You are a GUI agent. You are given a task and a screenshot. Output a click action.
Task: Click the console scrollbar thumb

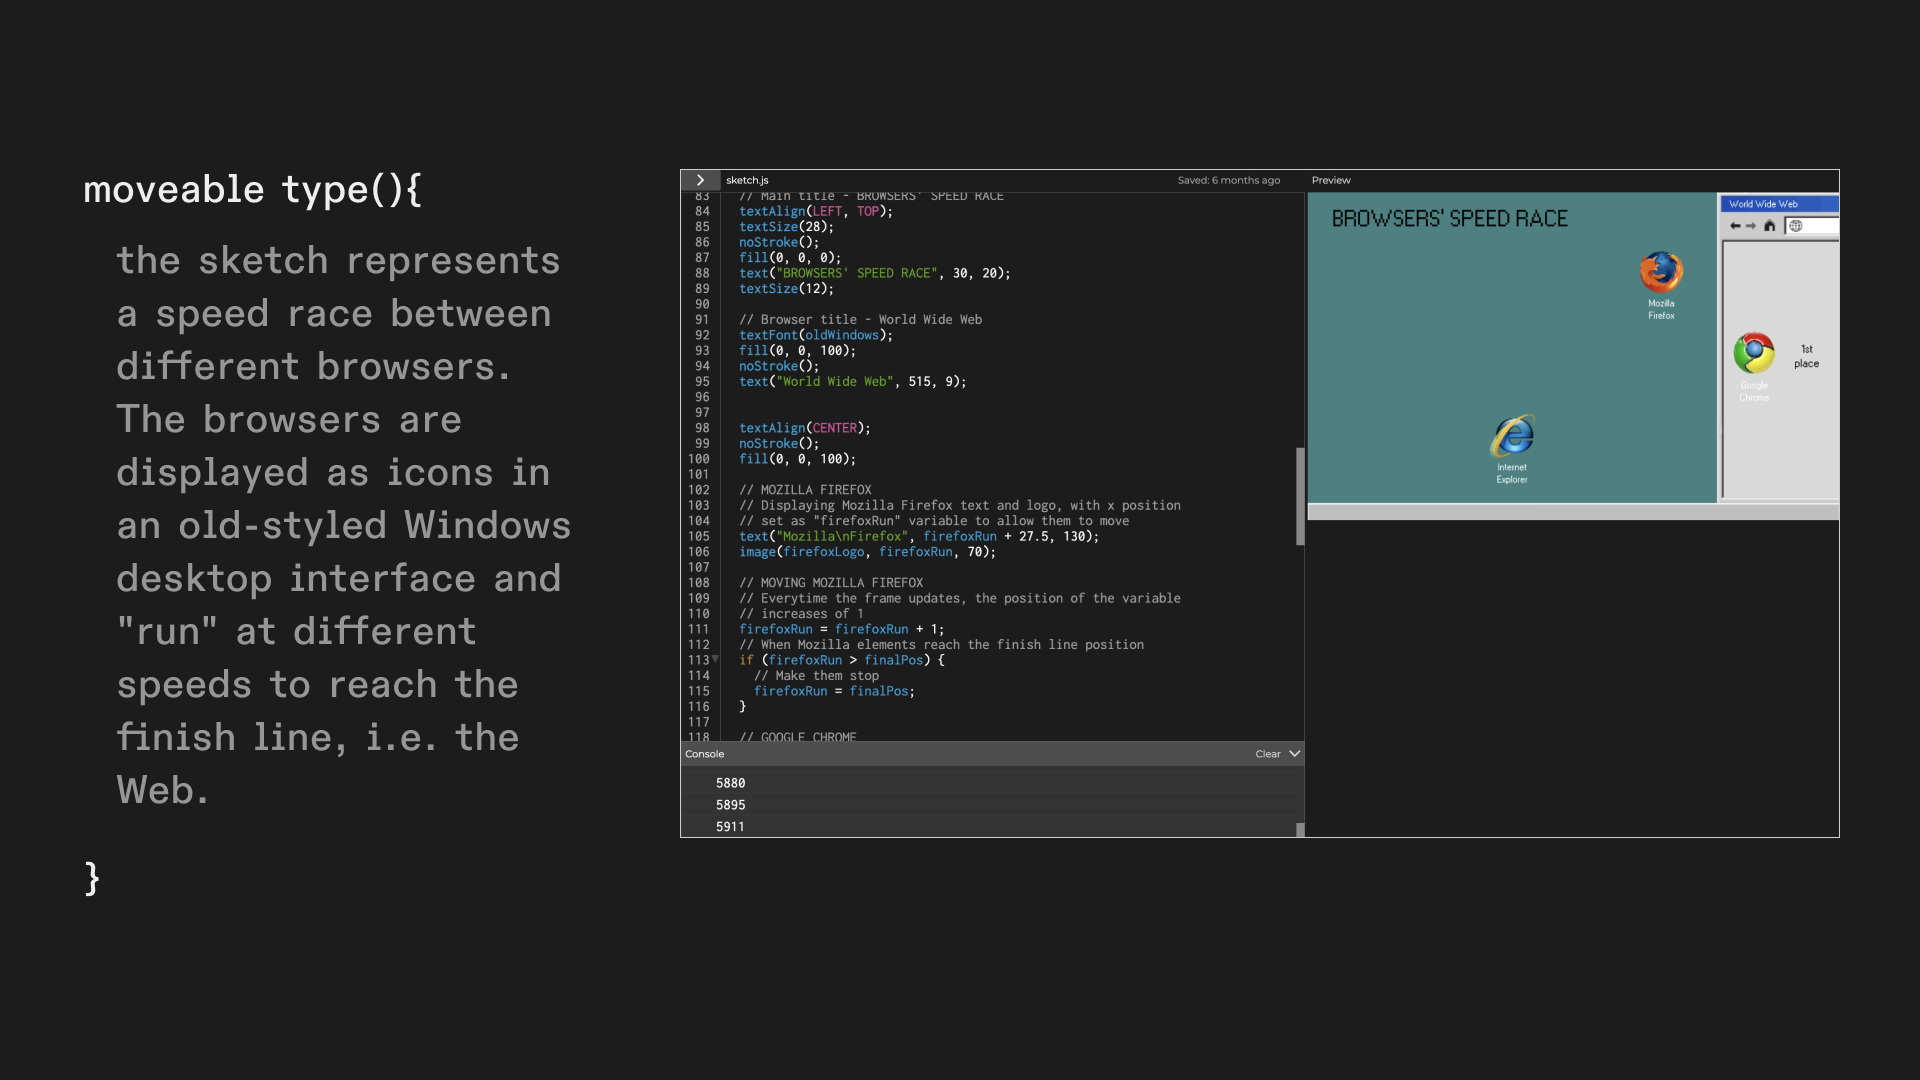[1300, 830]
